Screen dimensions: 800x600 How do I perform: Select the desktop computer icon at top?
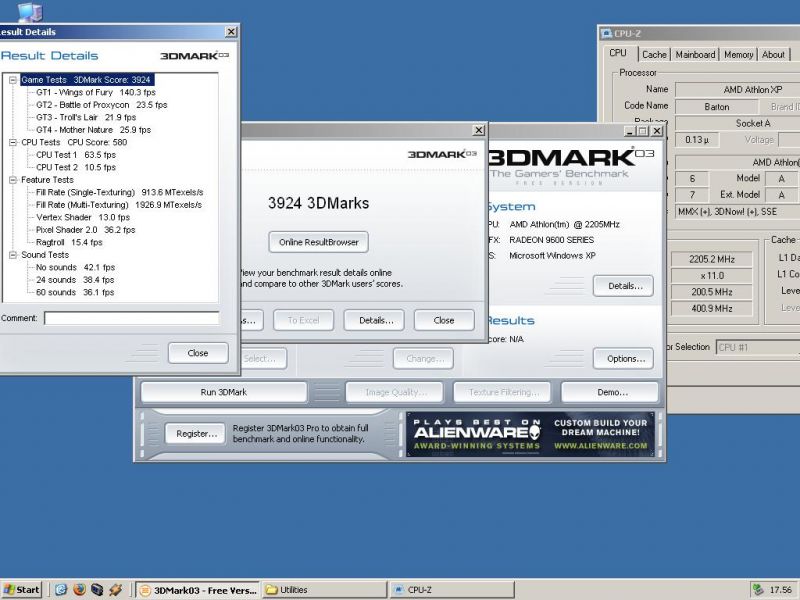pos(30,11)
